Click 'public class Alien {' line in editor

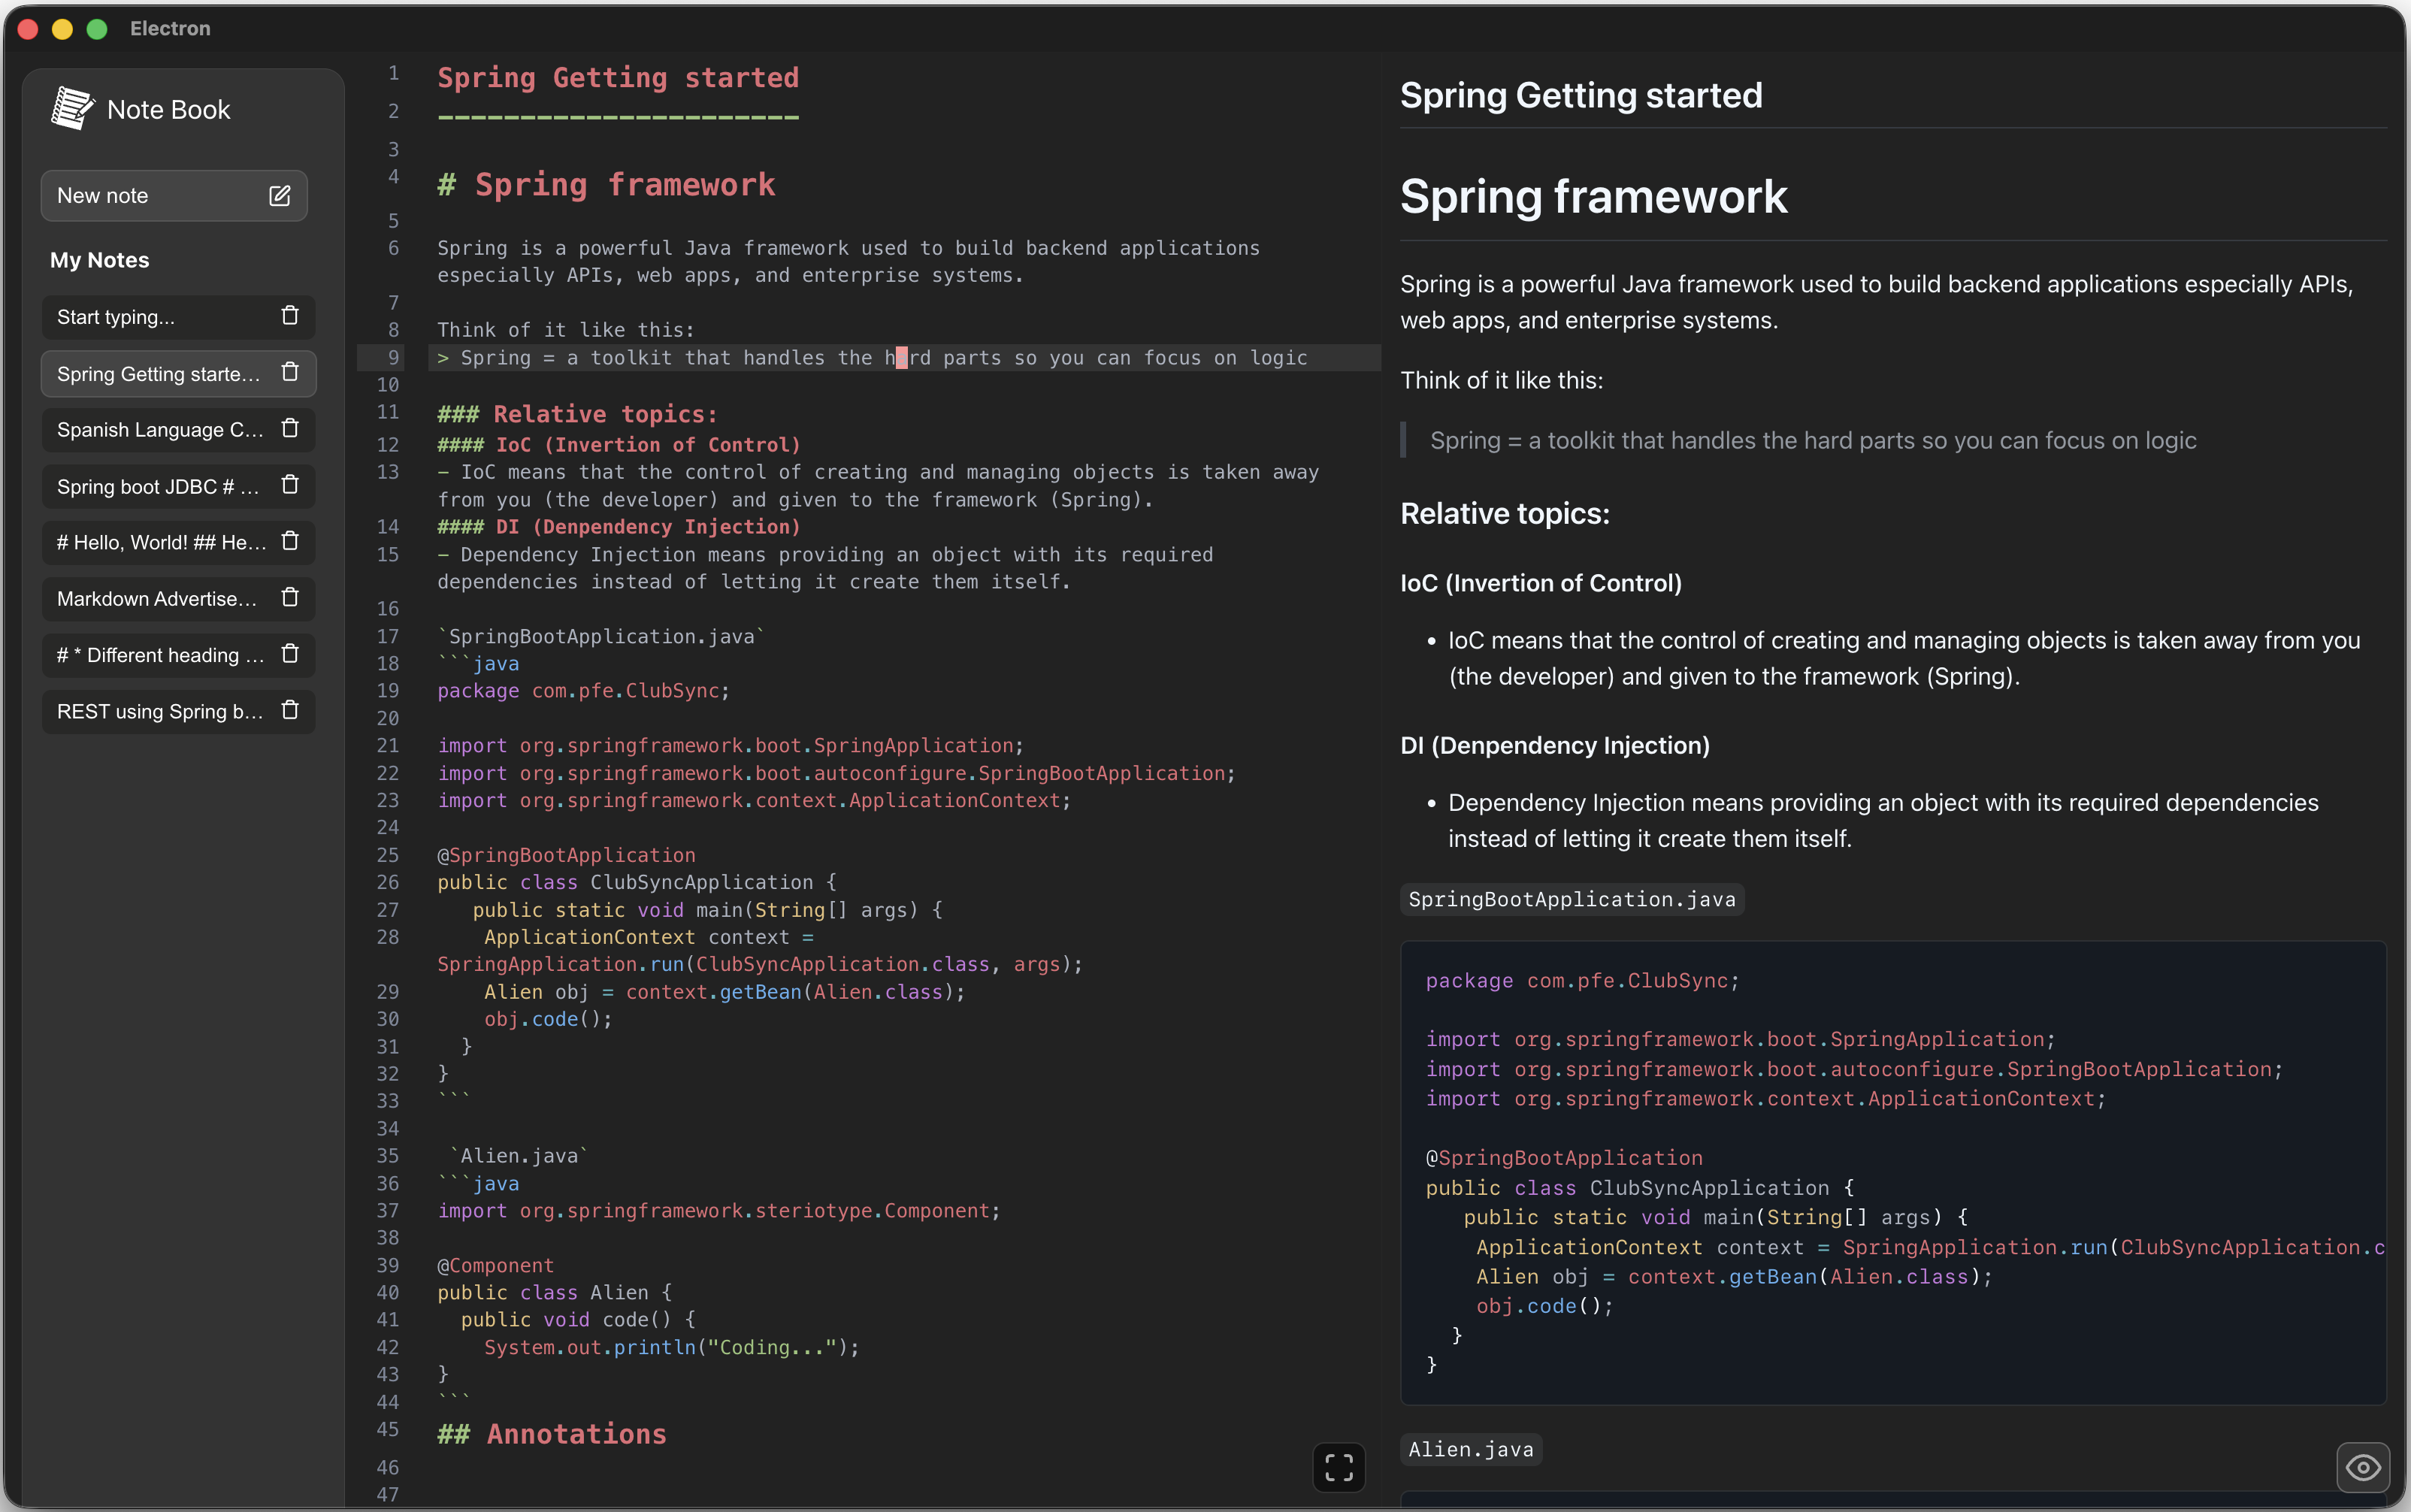point(554,1293)
